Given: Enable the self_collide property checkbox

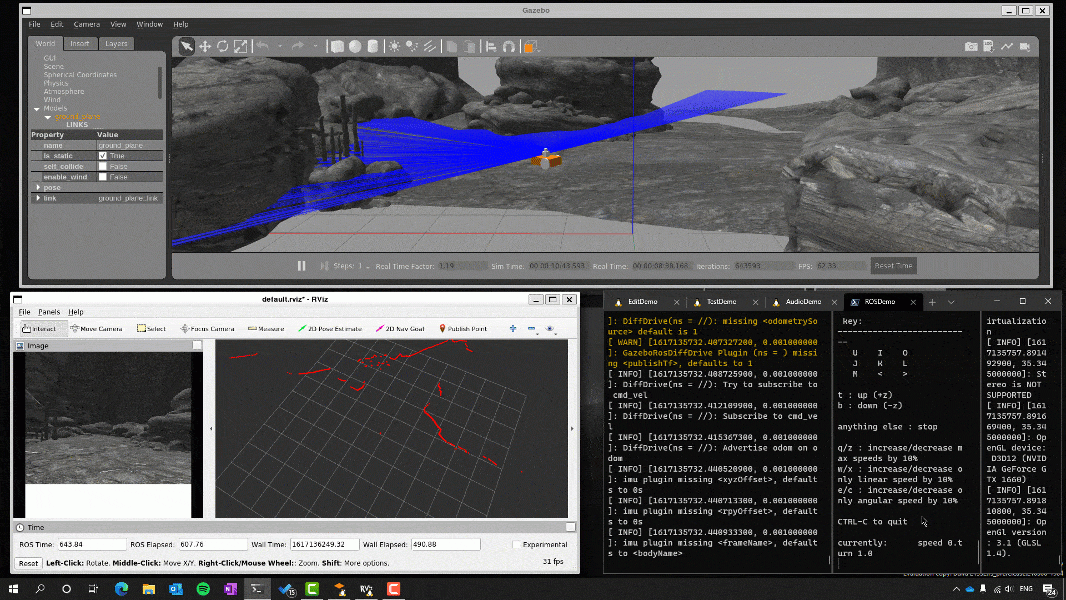Looking at the screenshot, I should (102, 166).
